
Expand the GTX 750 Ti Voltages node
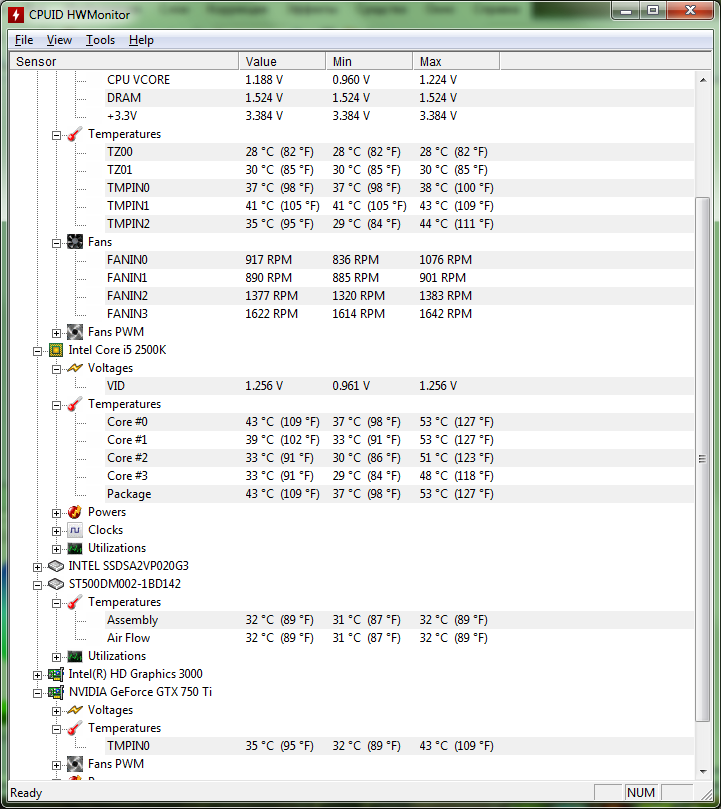tap(56, 711)
